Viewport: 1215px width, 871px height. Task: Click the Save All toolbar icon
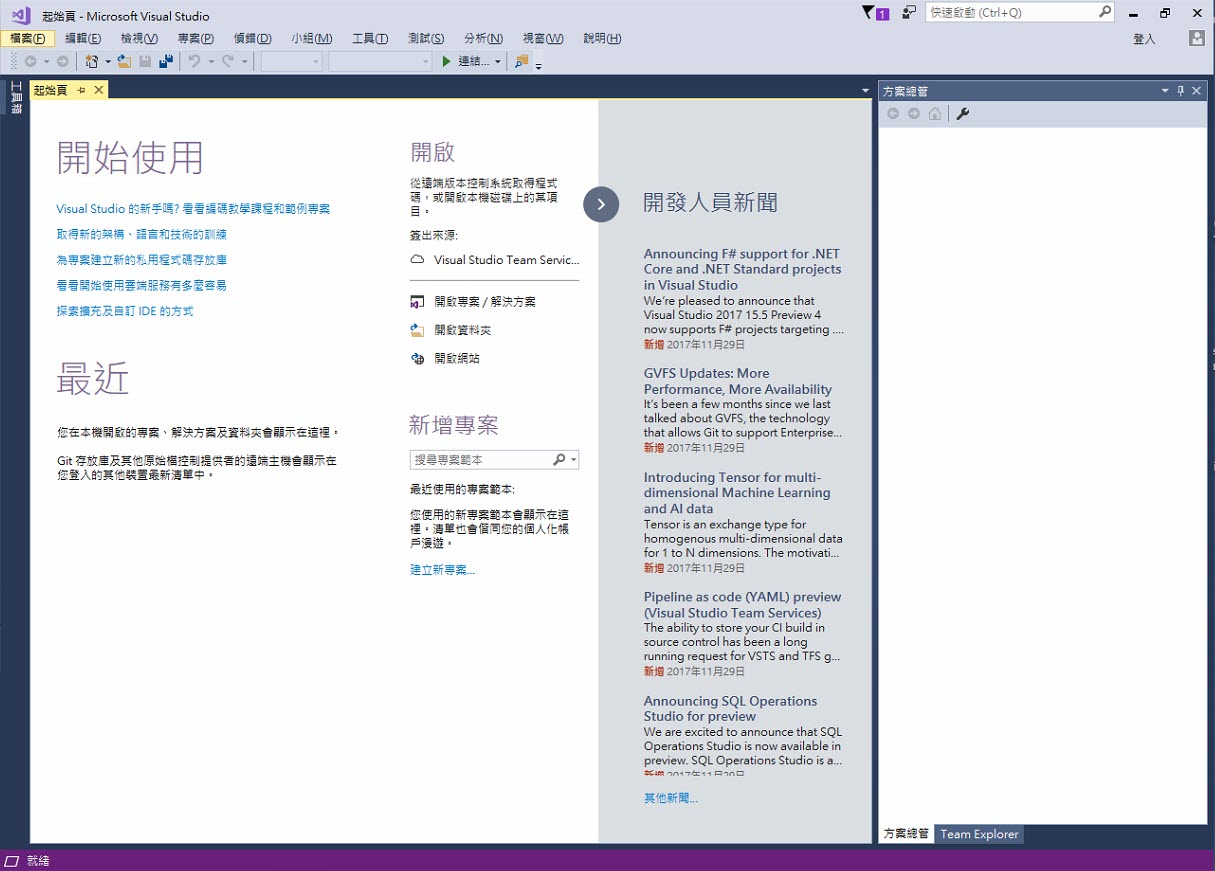pos(166,61)
